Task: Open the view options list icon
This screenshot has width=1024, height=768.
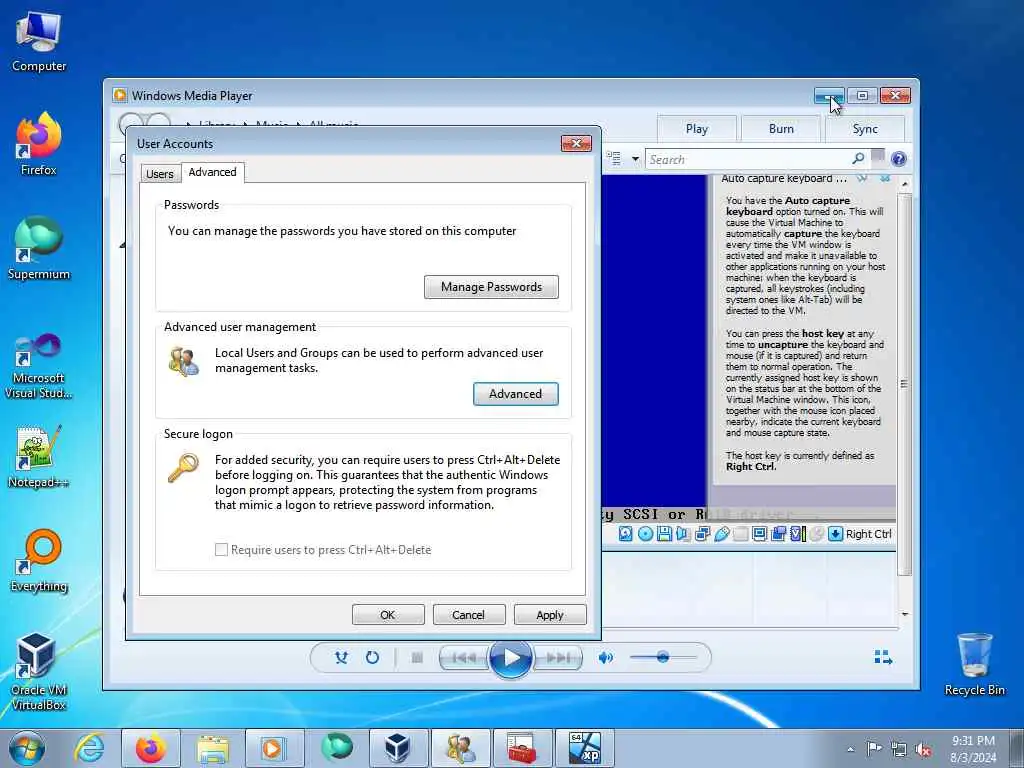Action: pyautogui.click(x=613, y=158)
